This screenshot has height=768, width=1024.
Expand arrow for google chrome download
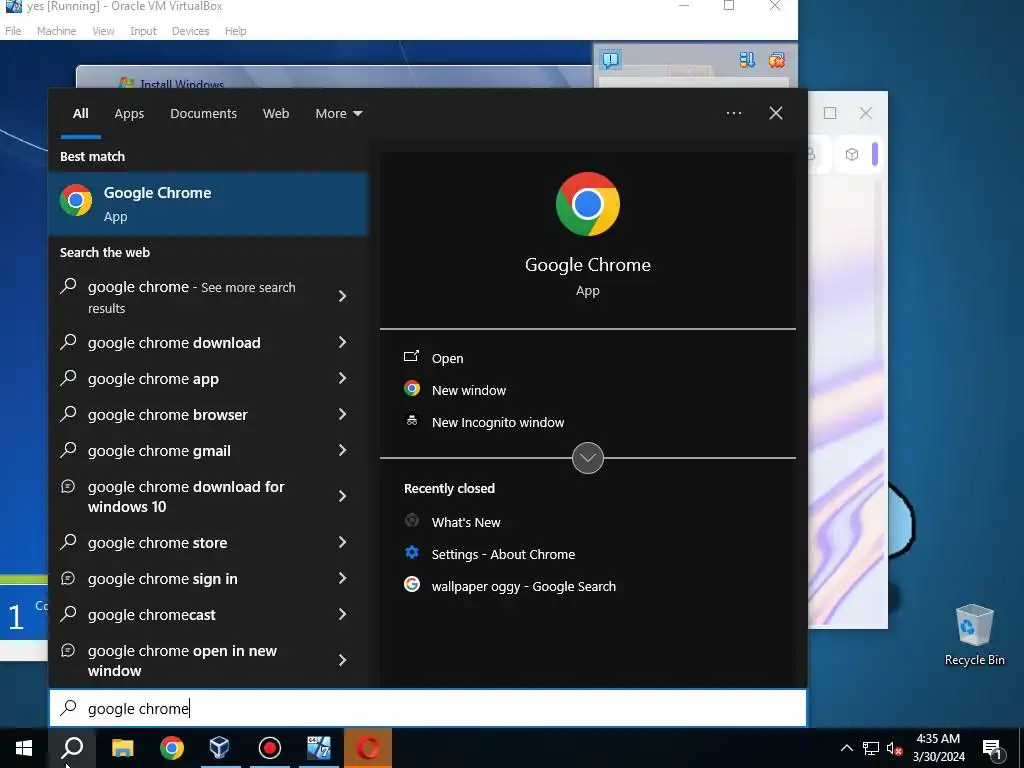pyautogui.click(x=342, y=342)
